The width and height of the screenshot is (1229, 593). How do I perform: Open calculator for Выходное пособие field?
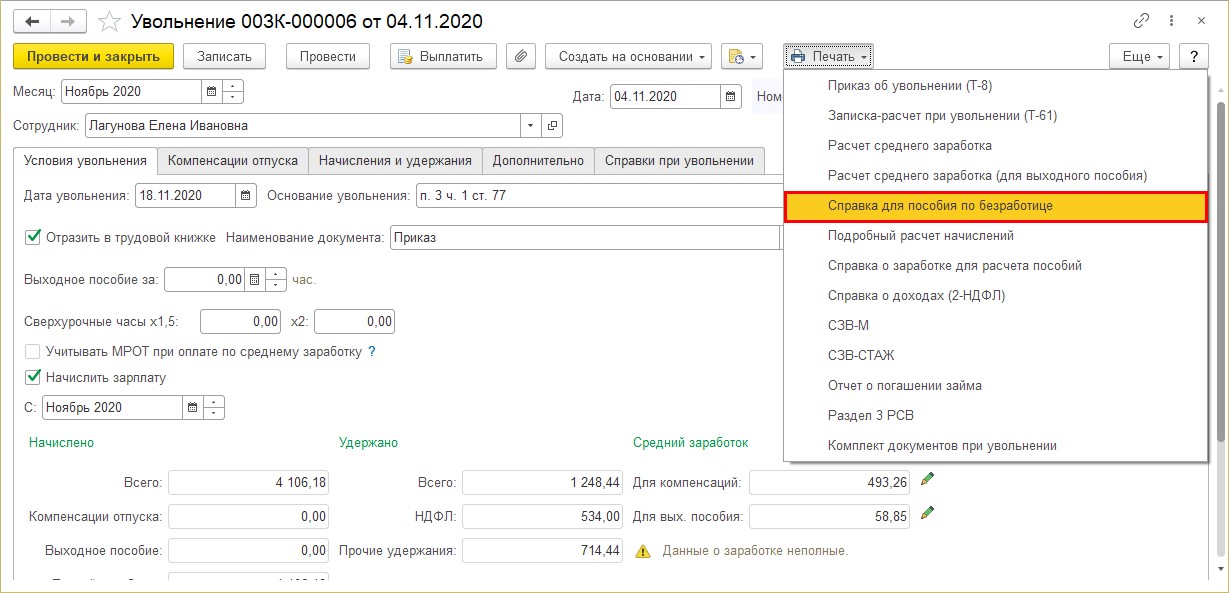[254, 279]
